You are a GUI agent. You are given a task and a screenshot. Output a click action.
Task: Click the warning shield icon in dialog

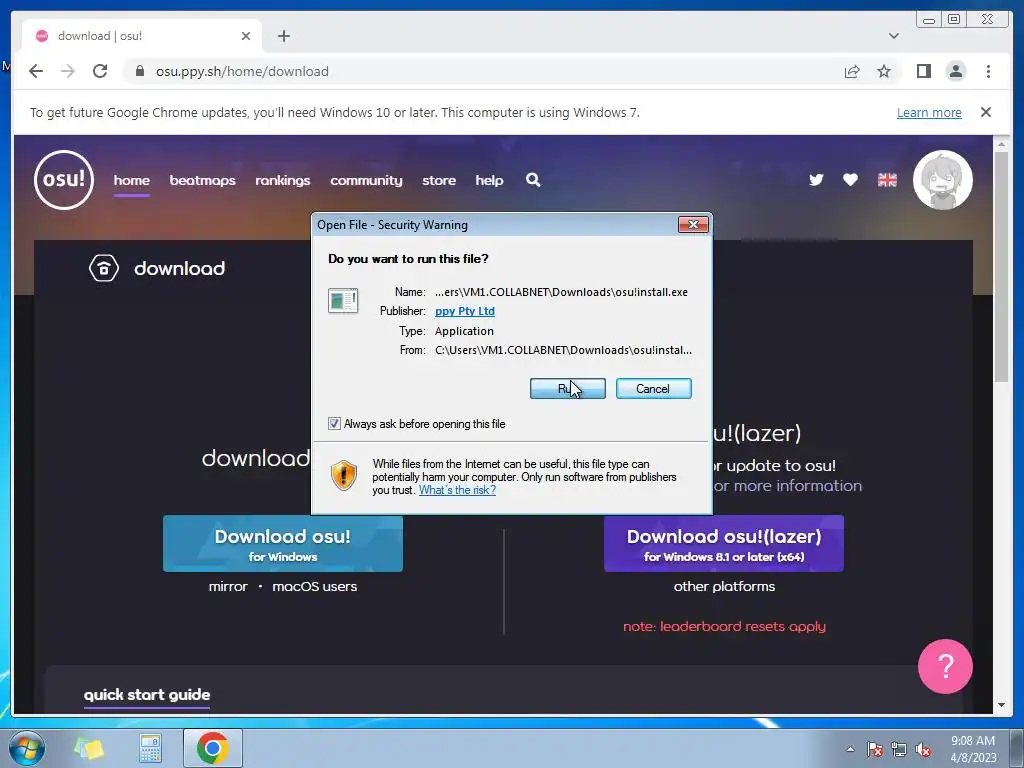344,475
